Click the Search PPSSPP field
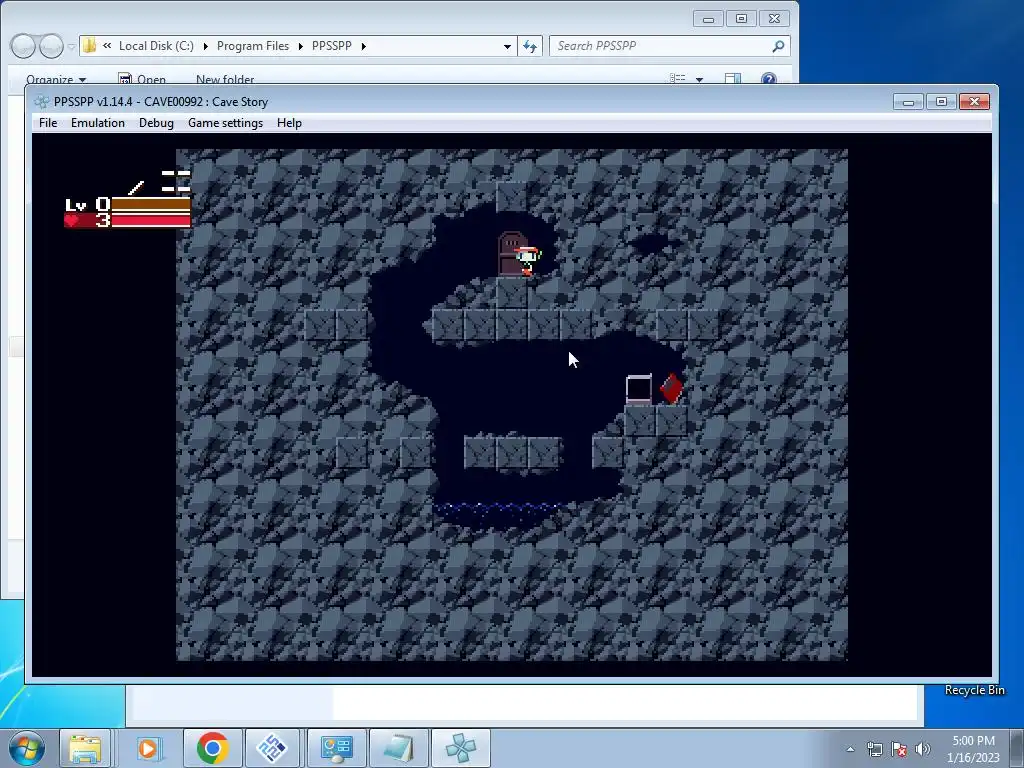The image size is (1024, 768). (669, 46)
